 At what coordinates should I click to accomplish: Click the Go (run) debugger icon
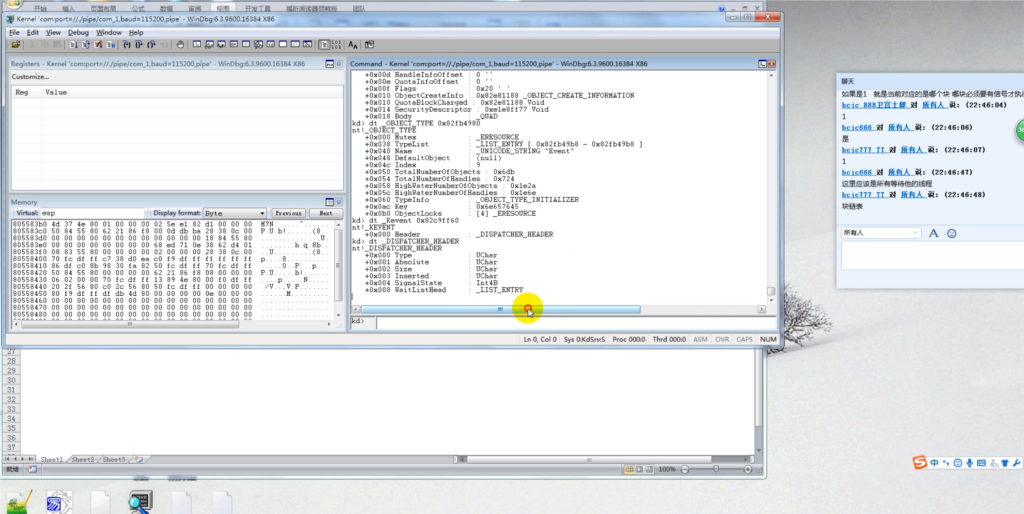(x=73, y=44)
